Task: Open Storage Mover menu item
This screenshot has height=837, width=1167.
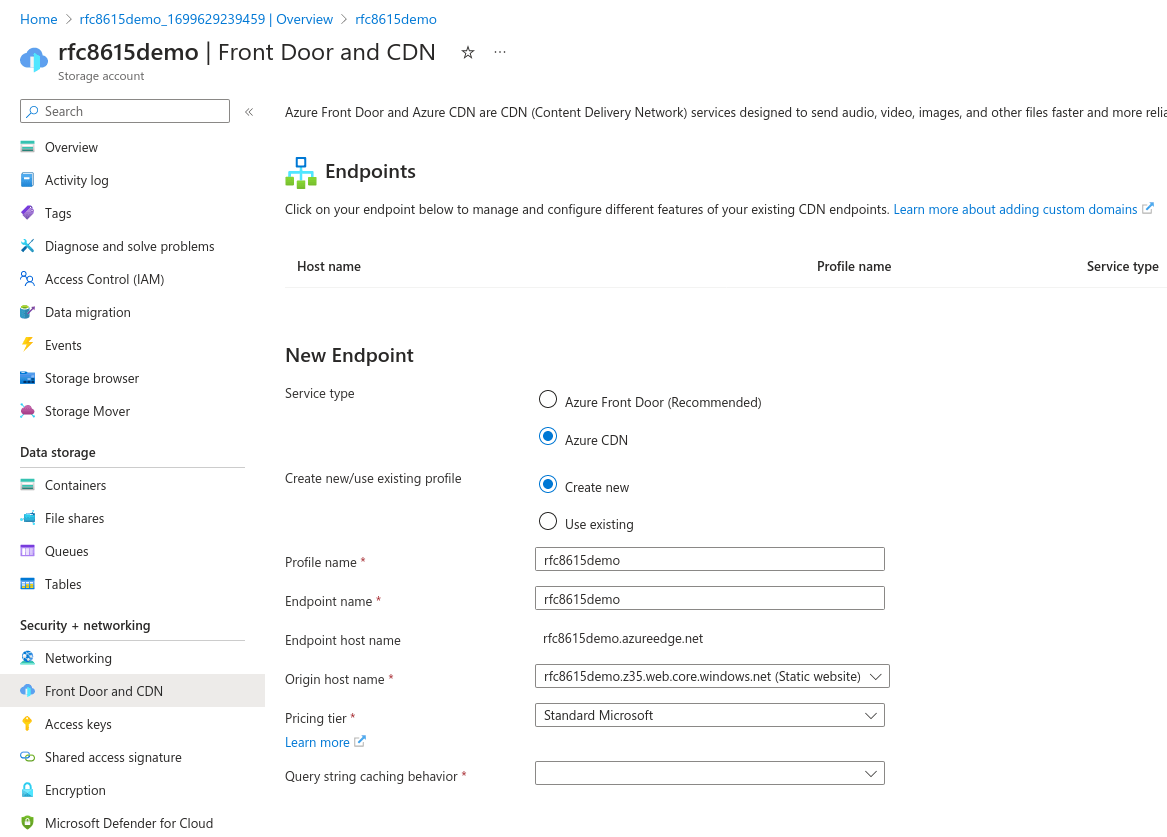Action: [x=87, y=411]
